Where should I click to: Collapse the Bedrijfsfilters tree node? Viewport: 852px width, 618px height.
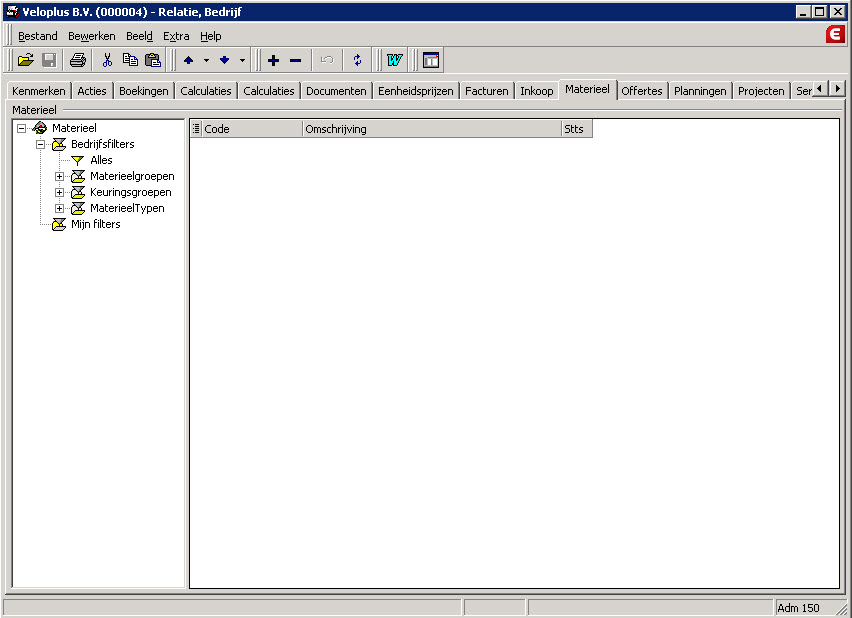[x=40, y=145]
